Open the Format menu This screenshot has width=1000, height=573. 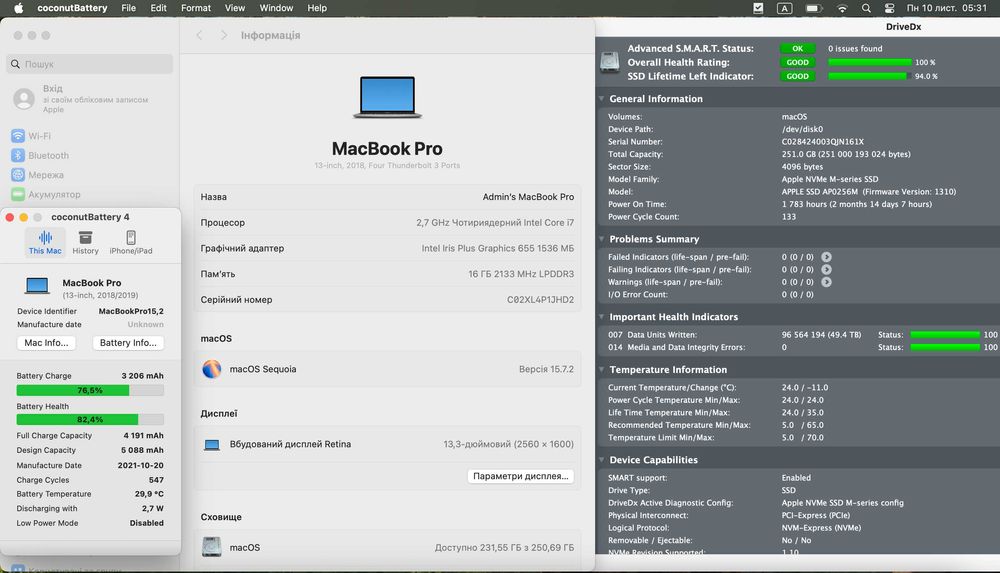point(196,8)
